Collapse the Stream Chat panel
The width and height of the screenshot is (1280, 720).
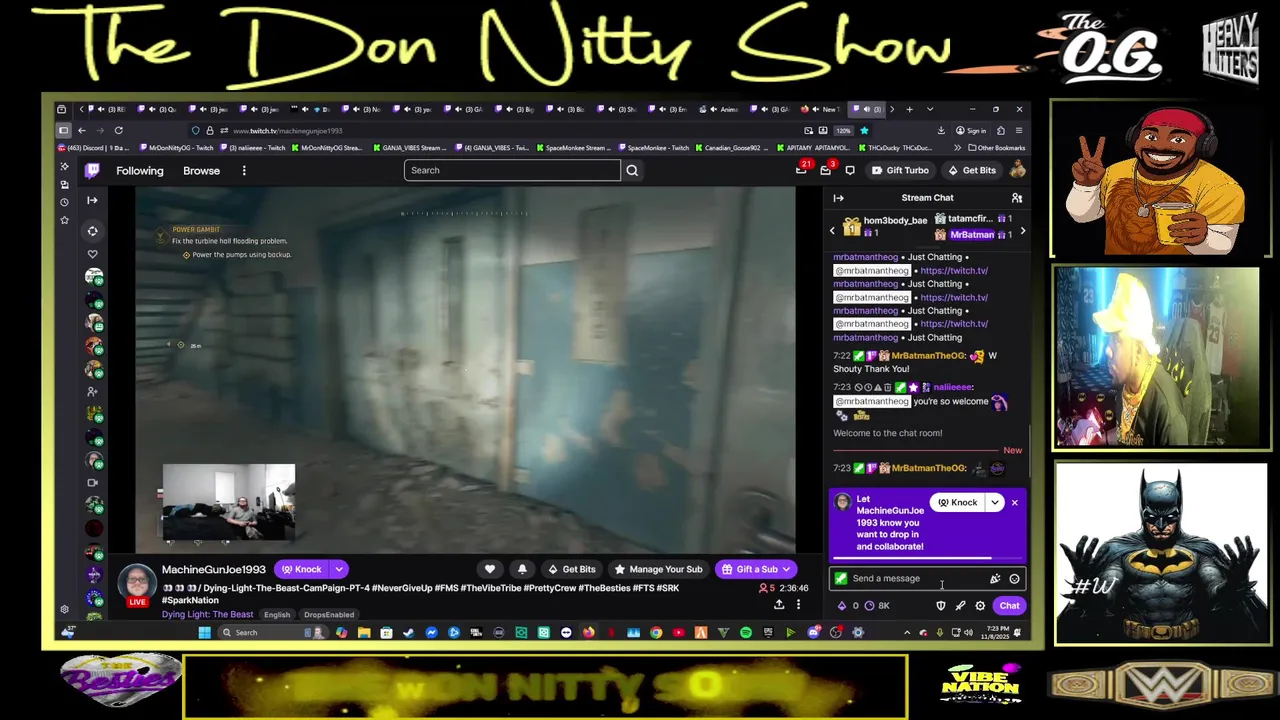click(x=838, y=198)
